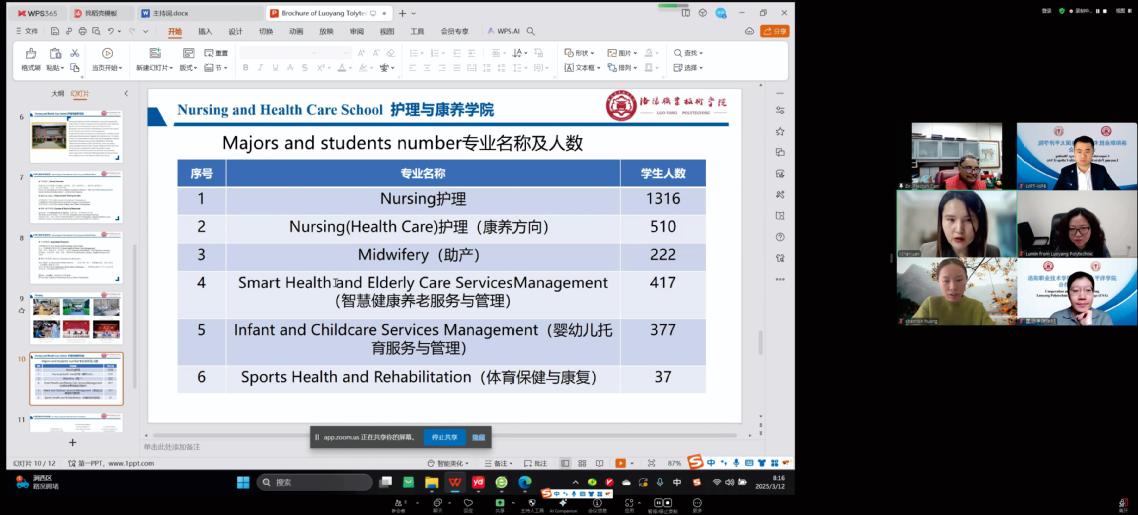This screenshot has height=515, width=1138.
Task: Expand the shapes (形状) dropdown
Action: click(579, 53)
